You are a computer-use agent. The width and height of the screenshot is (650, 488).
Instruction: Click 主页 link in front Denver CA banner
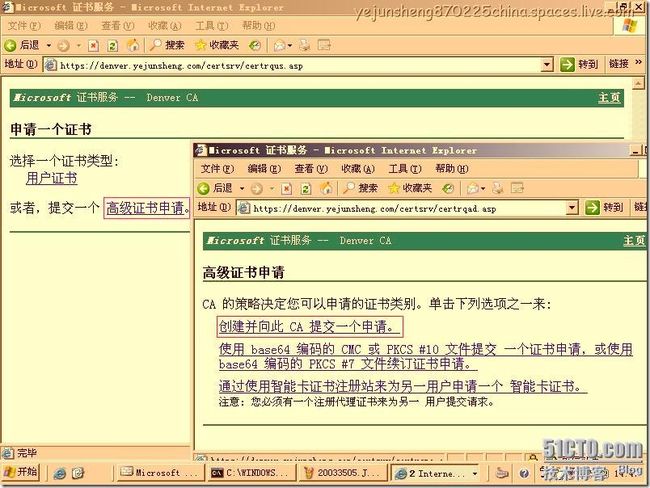[x=634, y=241]
